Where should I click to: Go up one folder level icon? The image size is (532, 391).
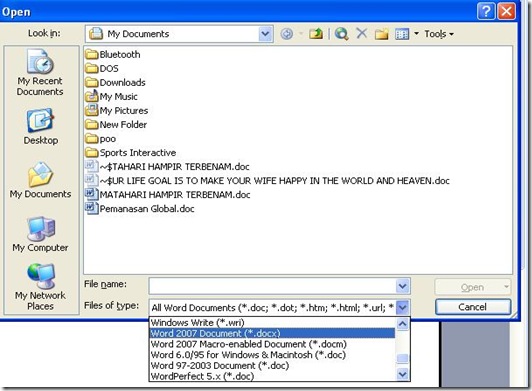click(x=316, y=34)
